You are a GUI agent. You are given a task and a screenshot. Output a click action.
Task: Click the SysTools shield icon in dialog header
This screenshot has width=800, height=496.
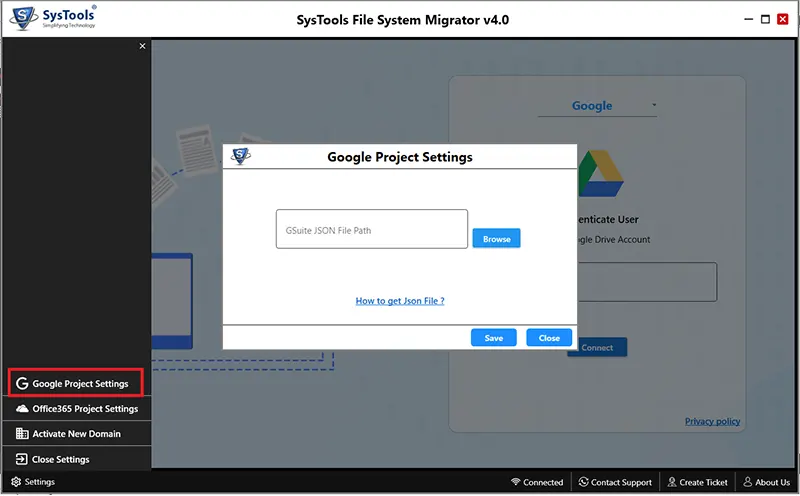pos(240,156)
